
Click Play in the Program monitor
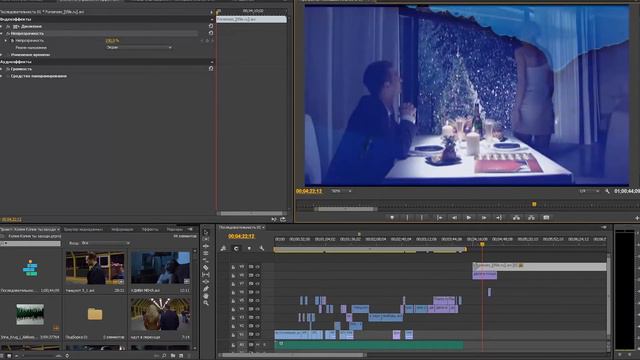tap(469, 218)
